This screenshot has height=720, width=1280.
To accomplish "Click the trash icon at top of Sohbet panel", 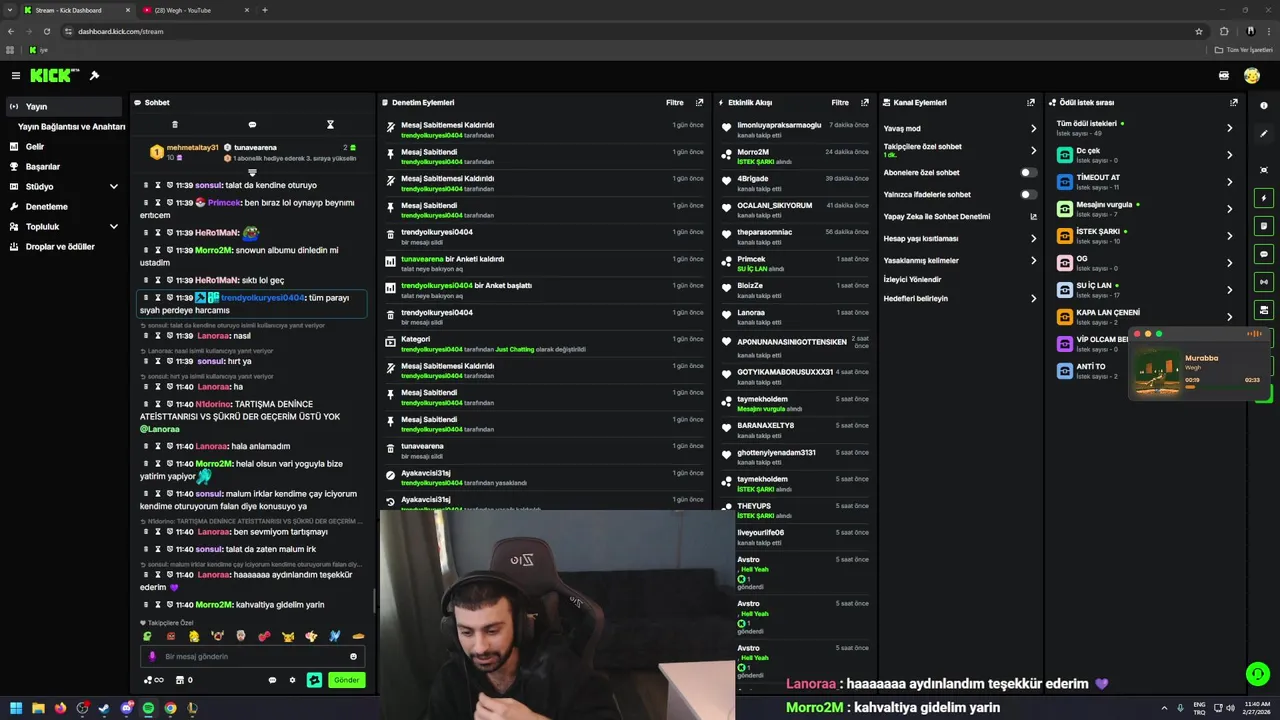I will click(x=175, y=125).
